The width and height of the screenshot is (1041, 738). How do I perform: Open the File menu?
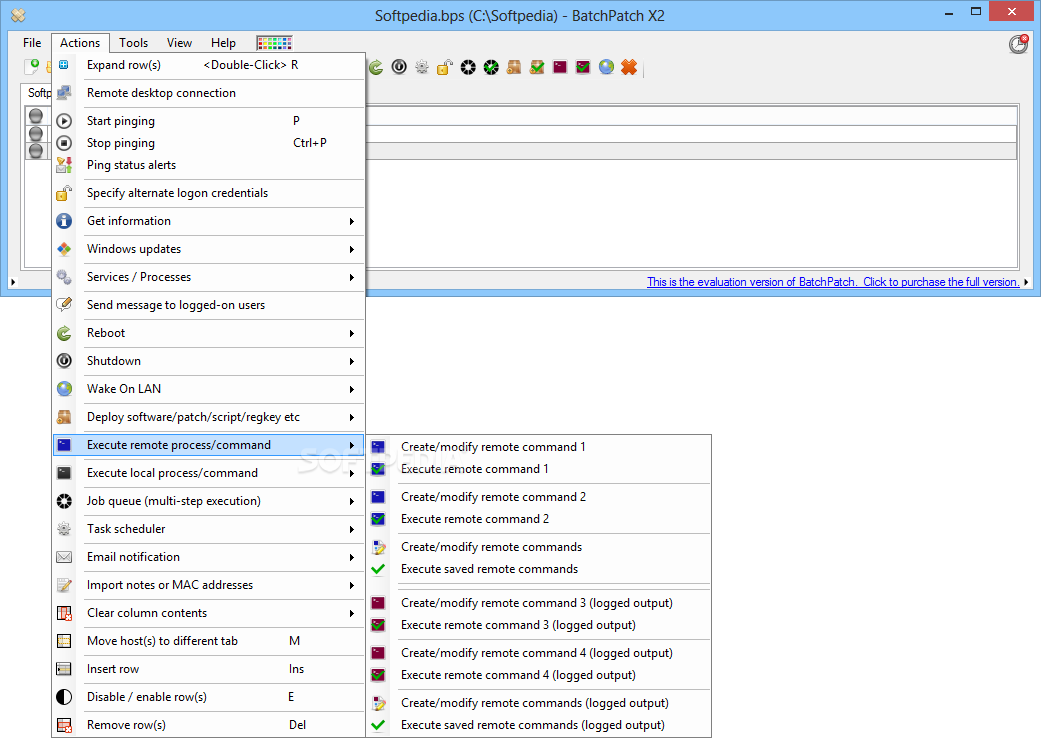coord(32,42)
